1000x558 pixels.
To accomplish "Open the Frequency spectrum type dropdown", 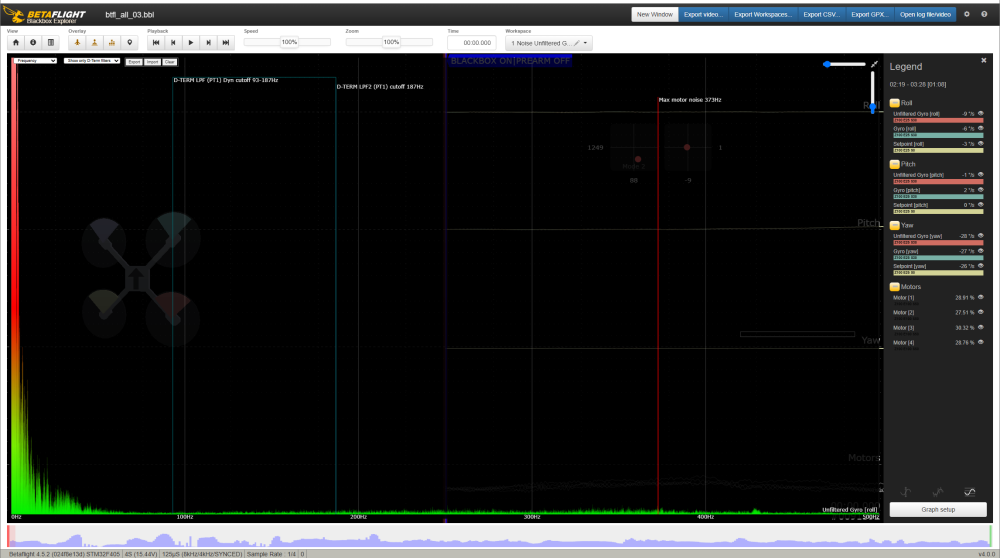I will tap(37, 61).
